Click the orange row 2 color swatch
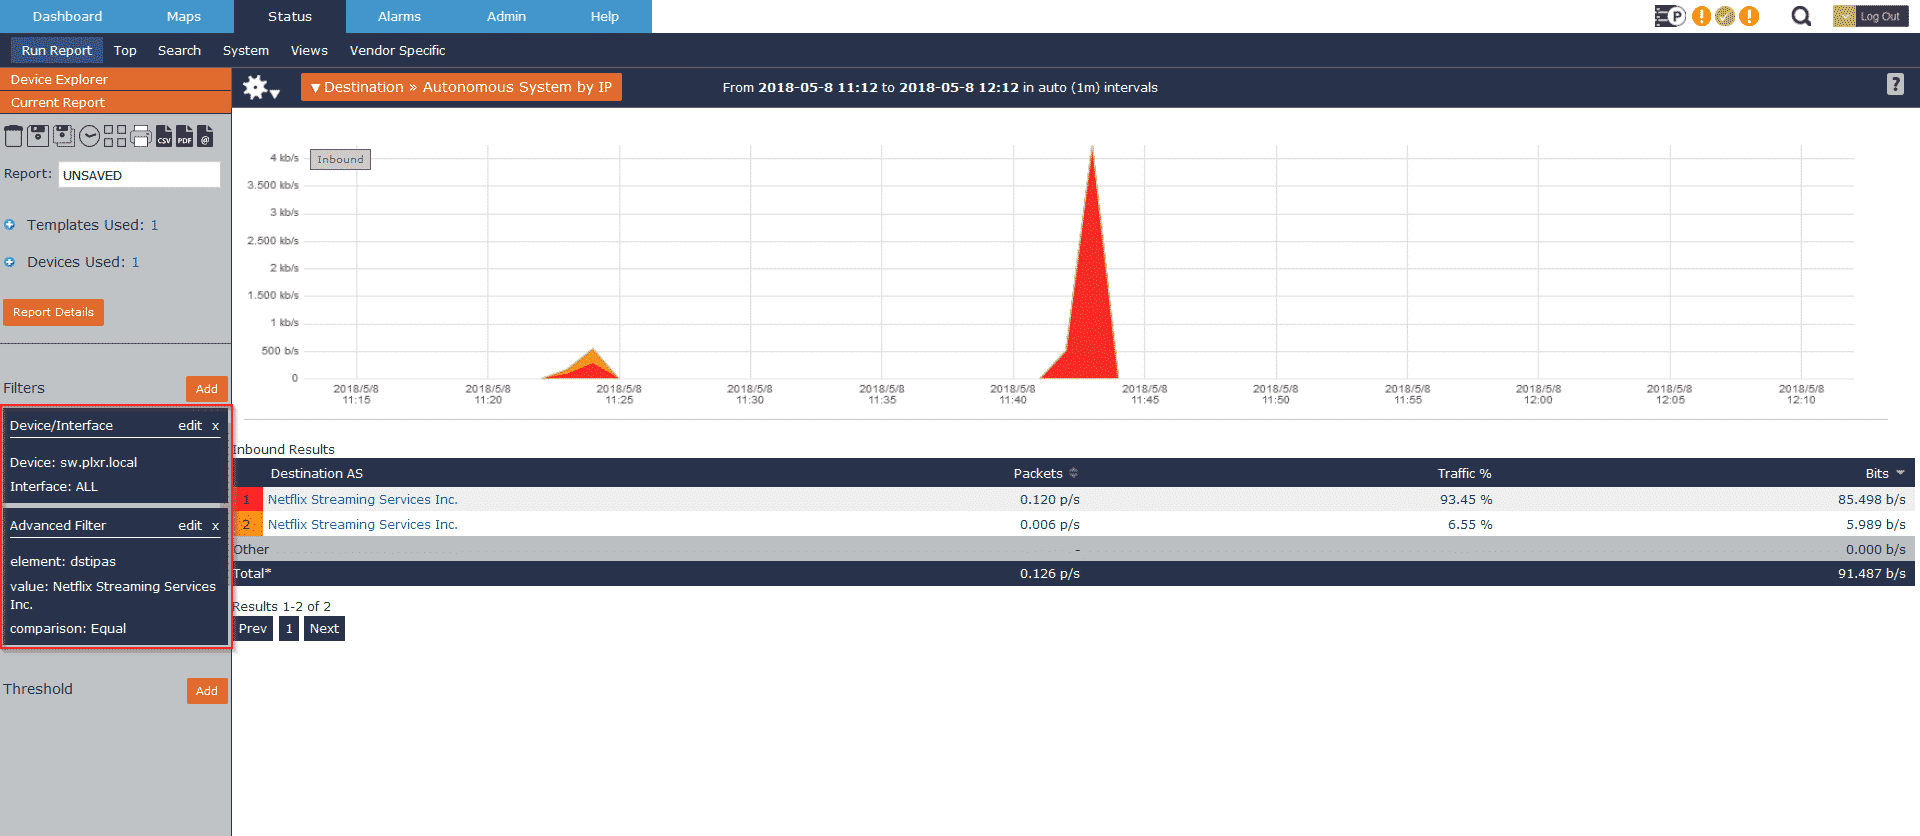The width and height of the screenshot is (1920, 836). [247, 524]
